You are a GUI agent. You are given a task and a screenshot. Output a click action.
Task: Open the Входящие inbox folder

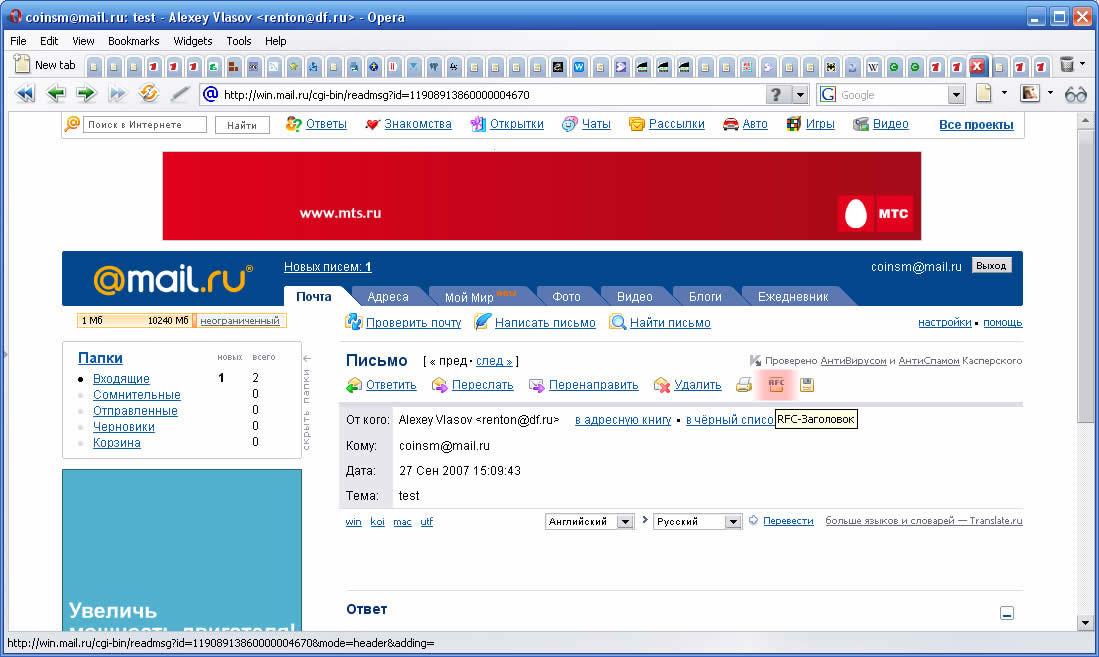tap(121, 379)
